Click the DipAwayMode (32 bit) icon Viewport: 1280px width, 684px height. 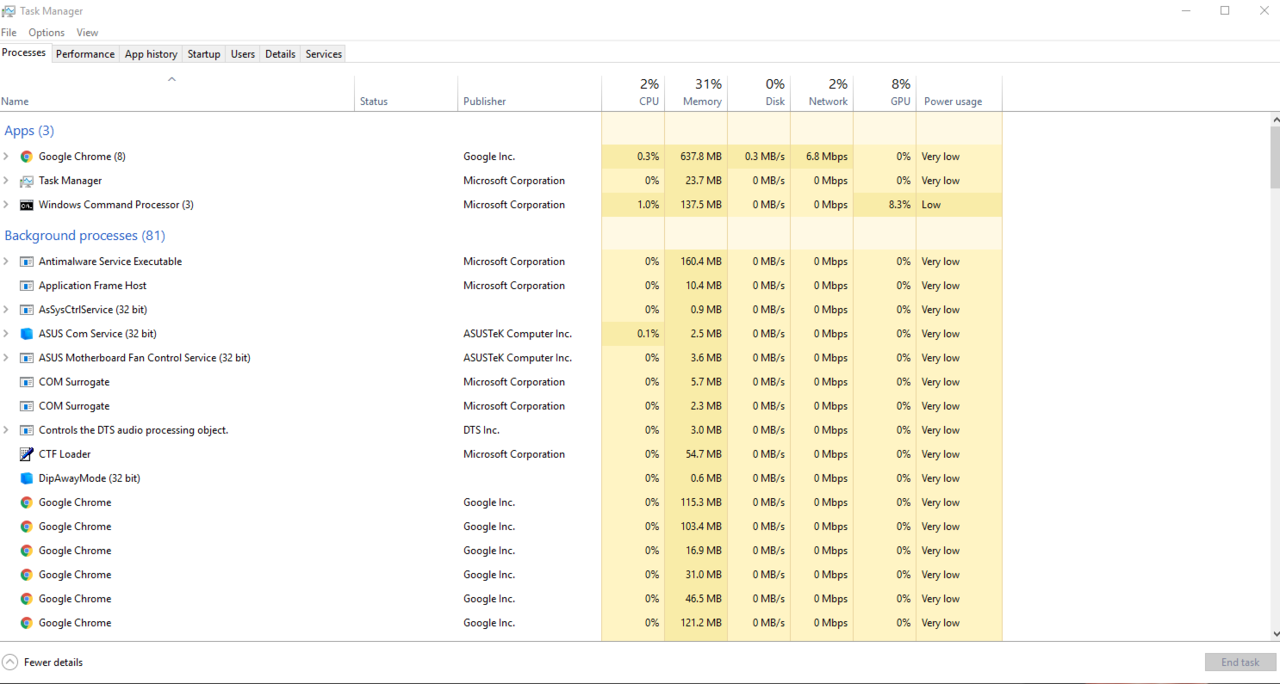(x=27, y=478)
